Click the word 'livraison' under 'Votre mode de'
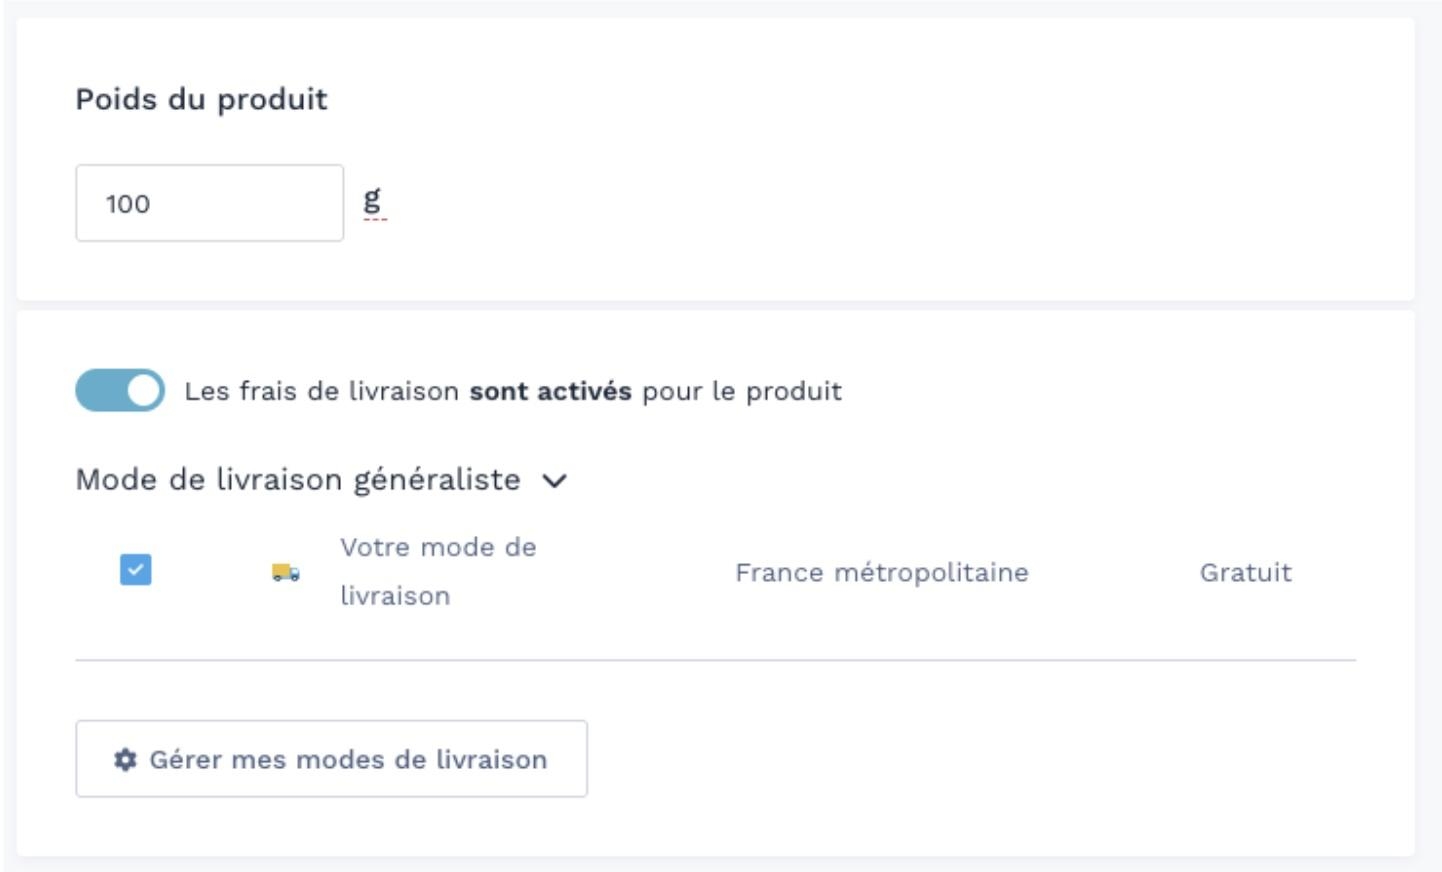Image resolution: width=1442 pixels, height=872 pixels. click(x=395, y=596)
